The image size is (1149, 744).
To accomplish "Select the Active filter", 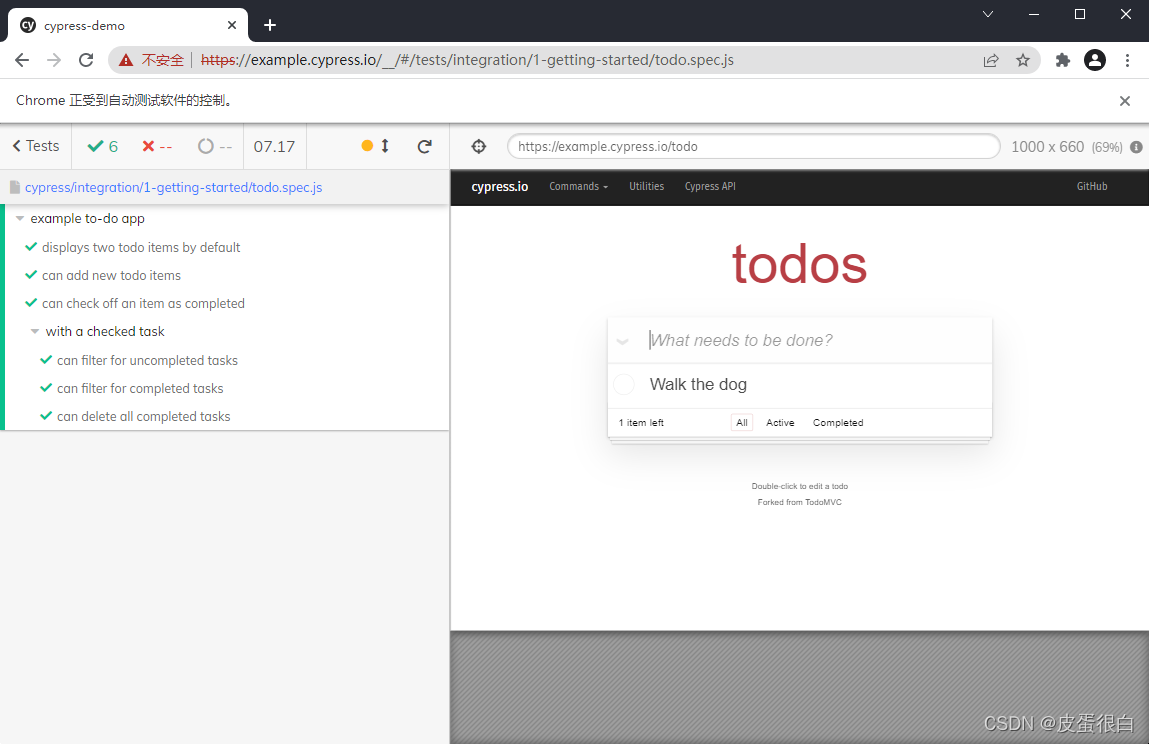I will coord(780,422).
